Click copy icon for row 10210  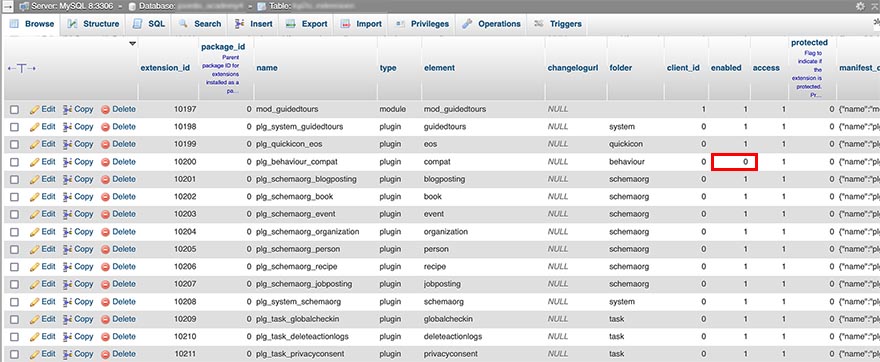67,337
